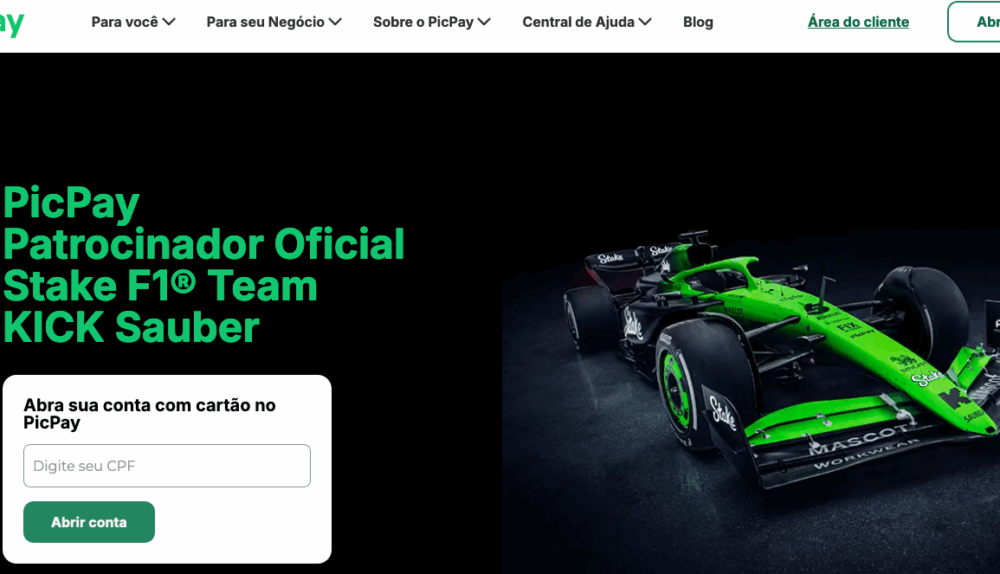Select the Sobre o PicPay menu label
The width and height of the screenshot is (1000, 574).
(423, 22)
